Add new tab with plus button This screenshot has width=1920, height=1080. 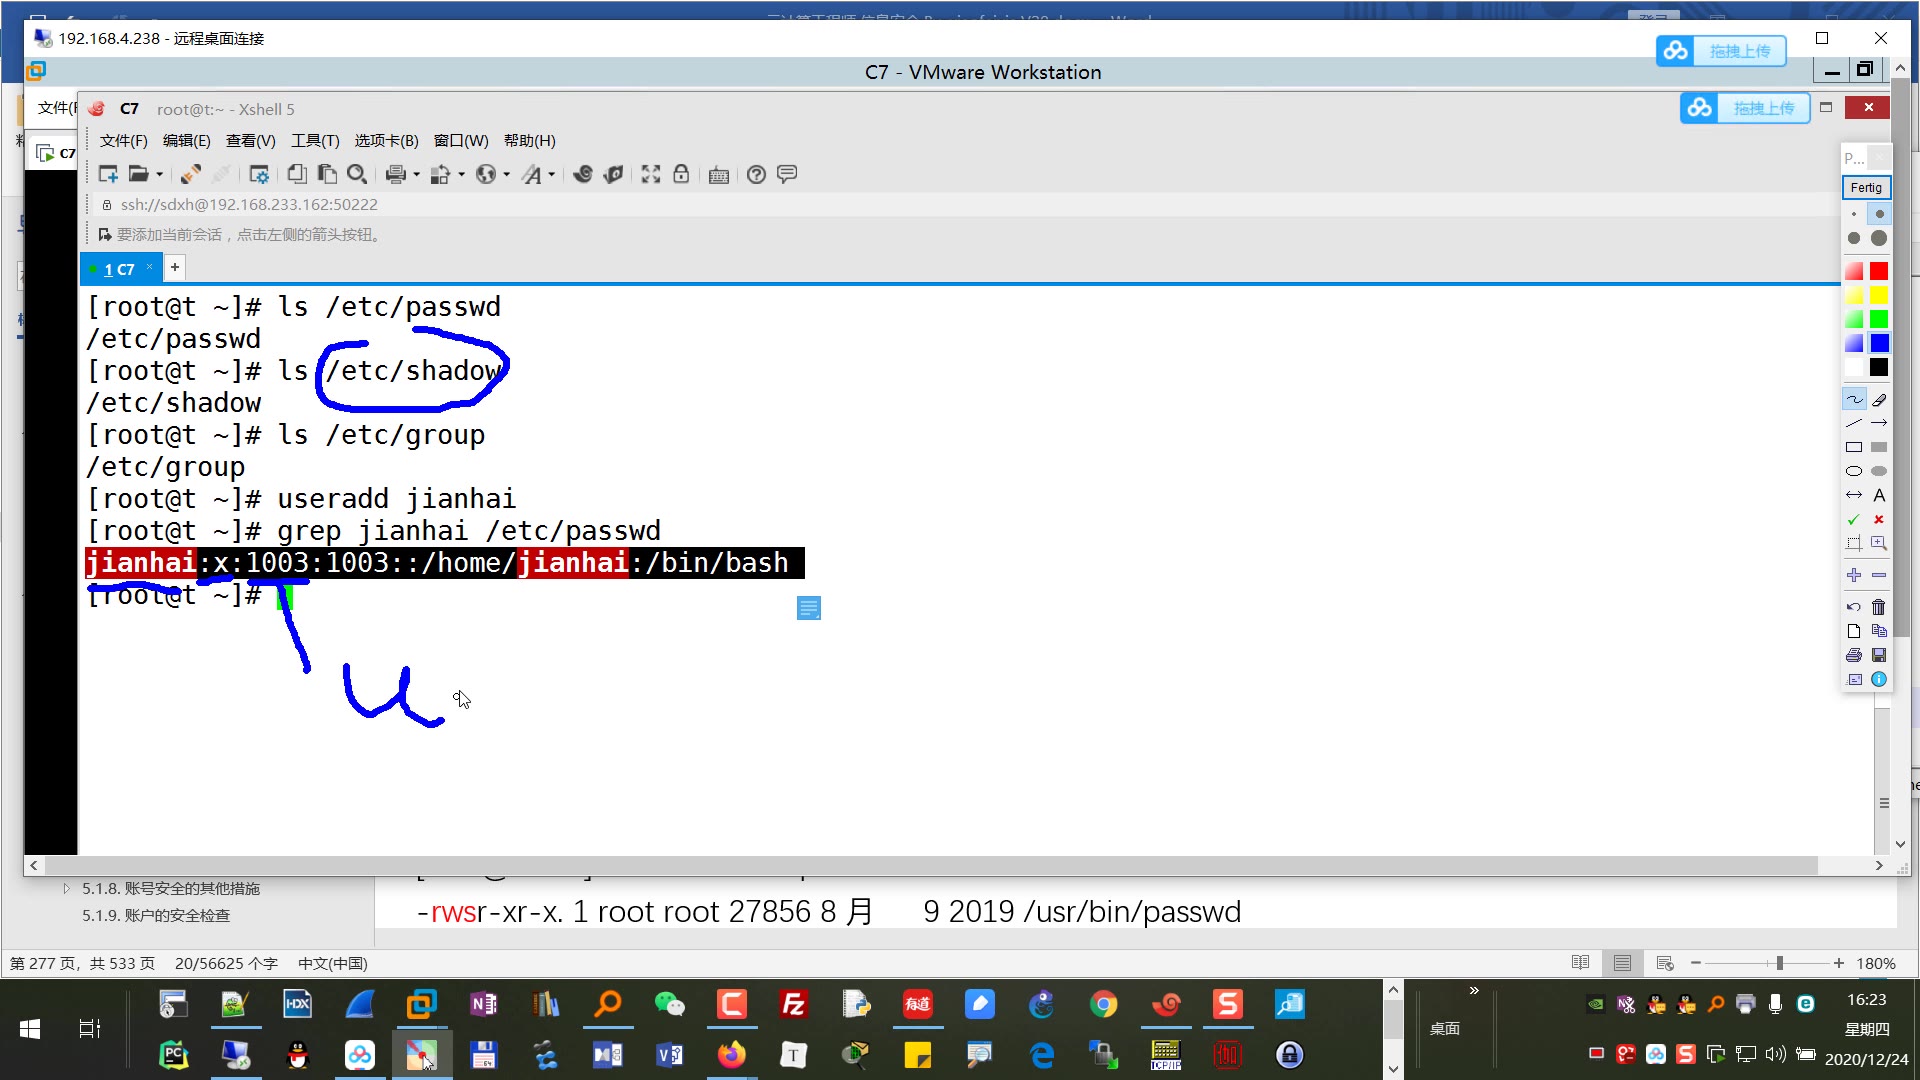tap(175, 267)
